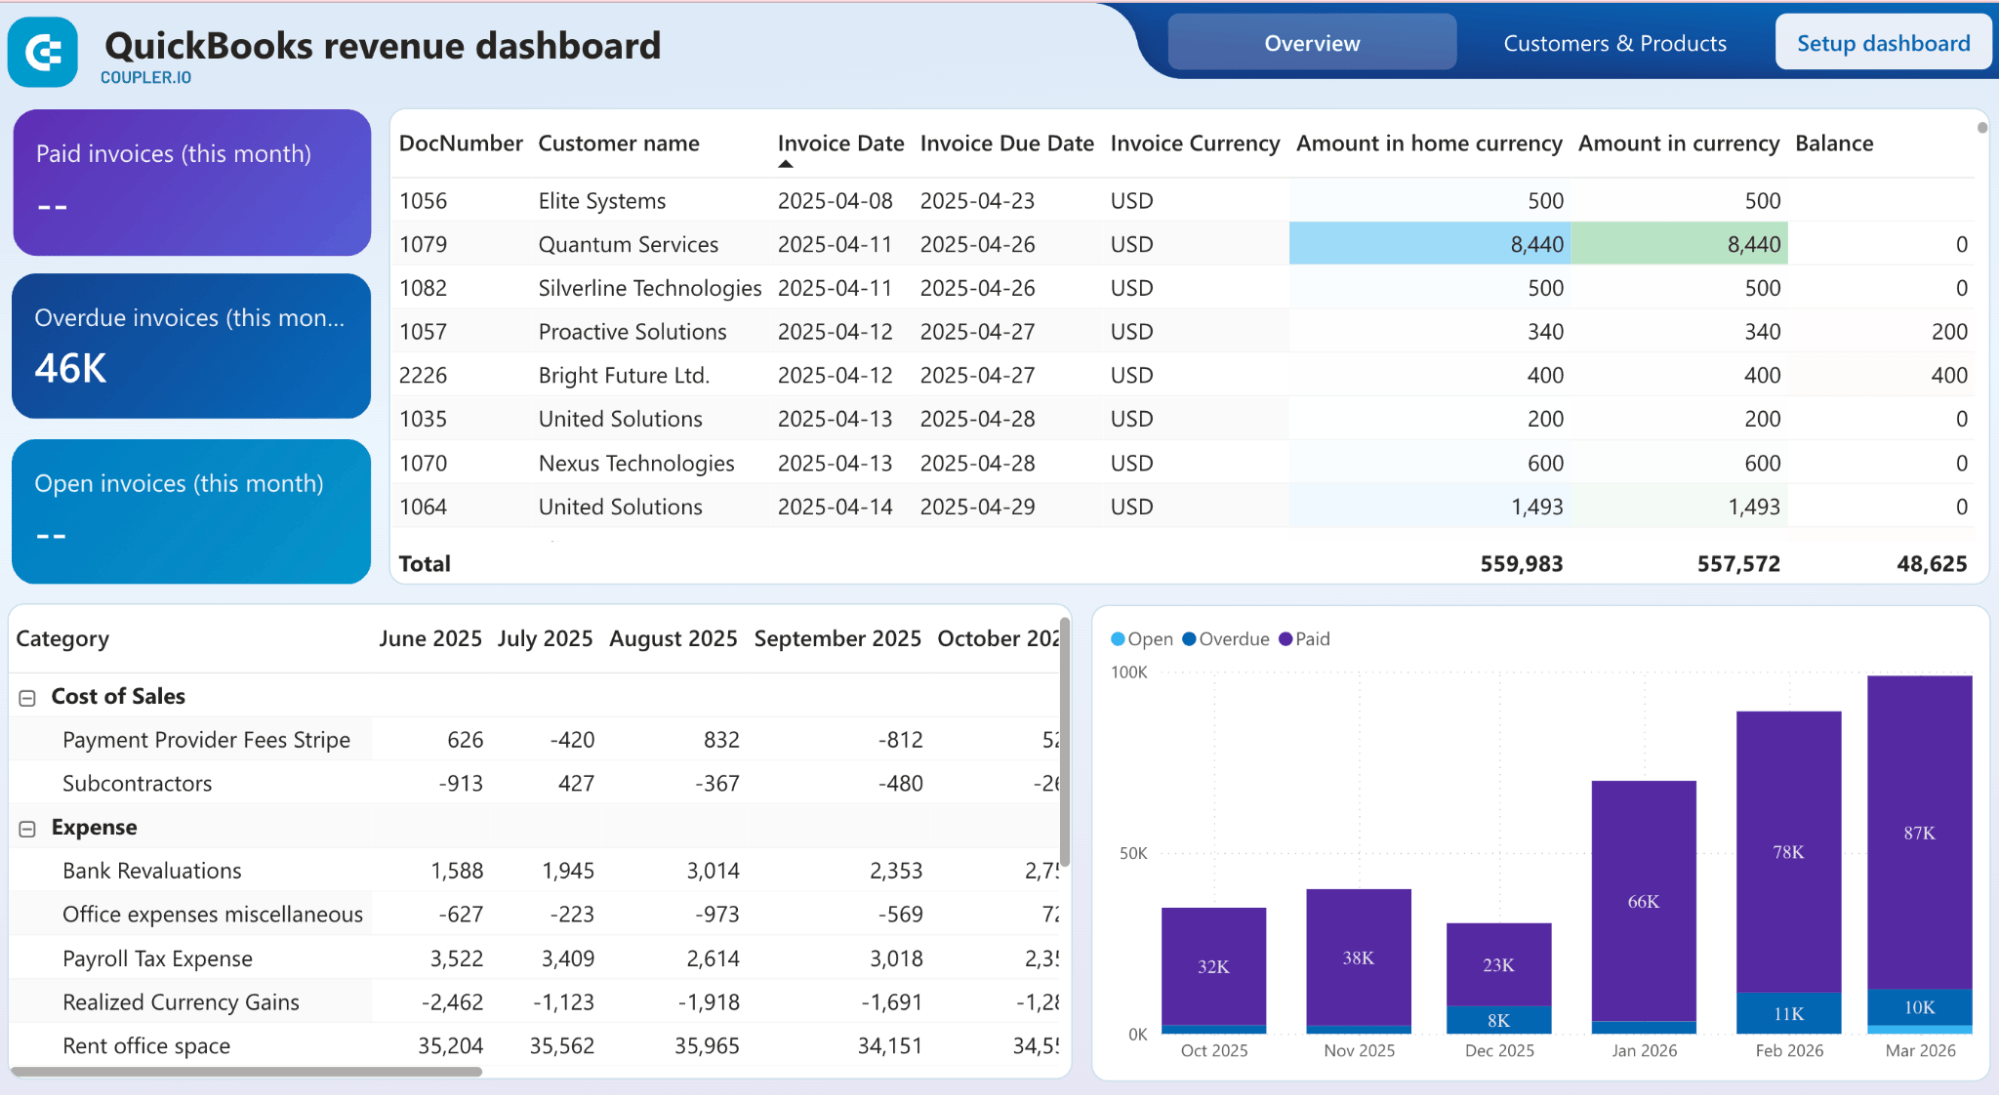
Task: Select the Payroll Tax Expense row
Action: click(157, 959)
